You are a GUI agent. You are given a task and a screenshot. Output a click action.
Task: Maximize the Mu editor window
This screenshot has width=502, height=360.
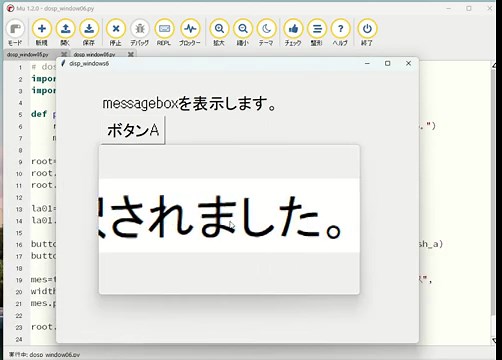[x=469, y=8]
